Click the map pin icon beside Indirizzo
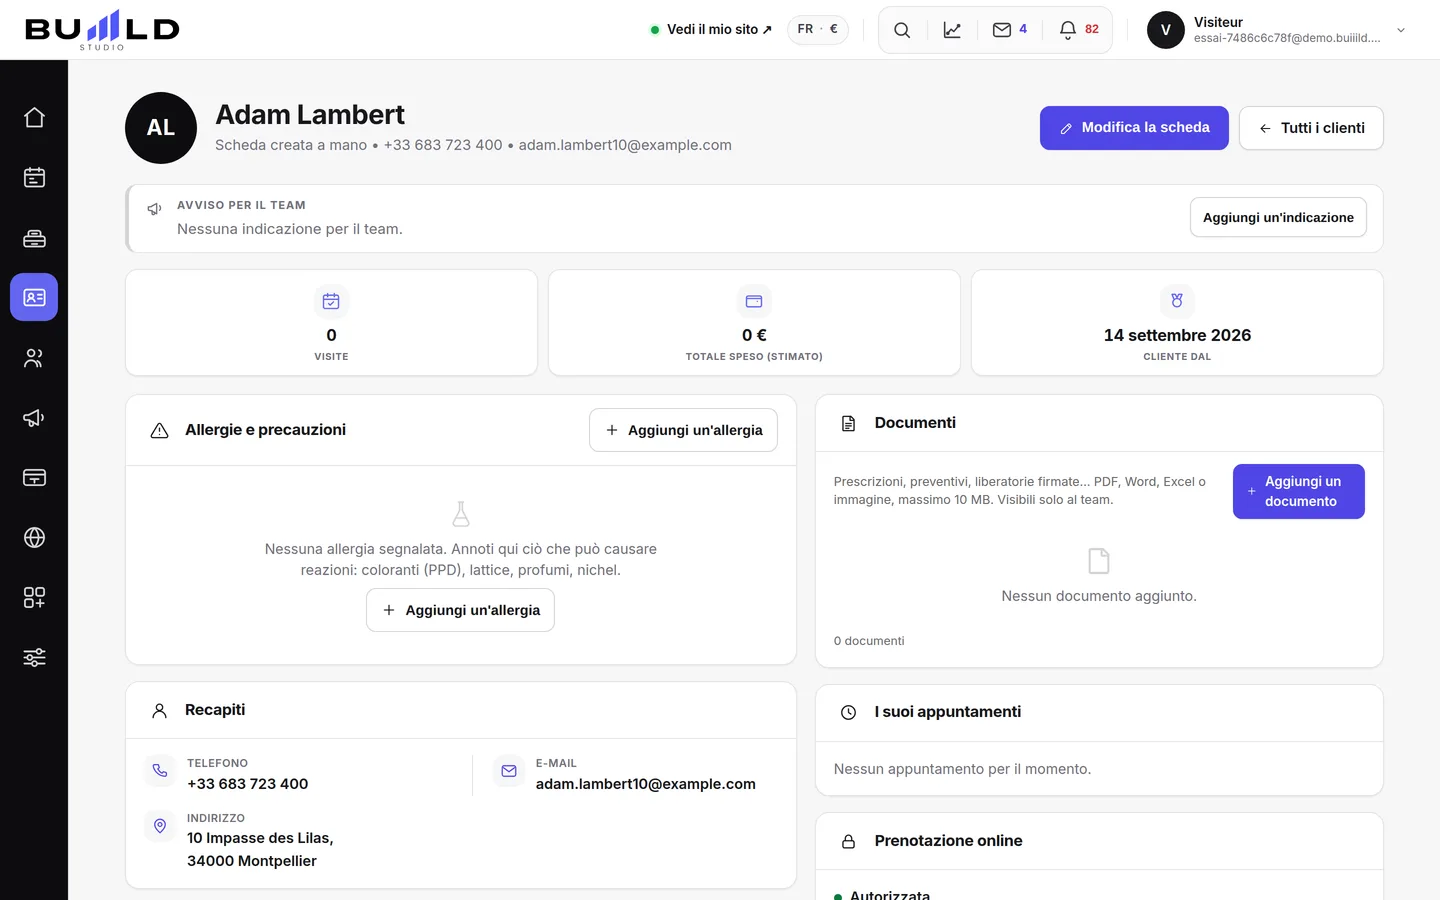 160,825
